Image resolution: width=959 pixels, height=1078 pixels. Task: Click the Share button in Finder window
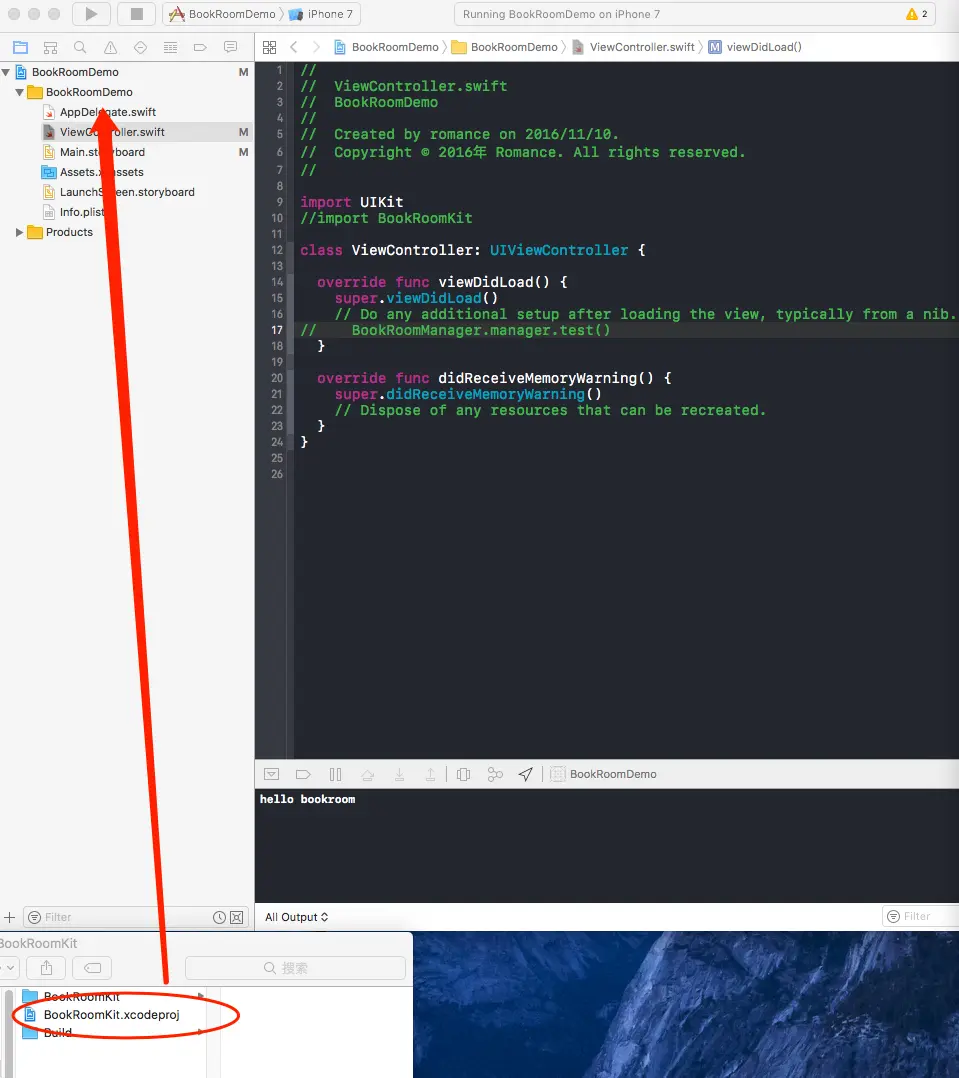(x=47, y=968)
